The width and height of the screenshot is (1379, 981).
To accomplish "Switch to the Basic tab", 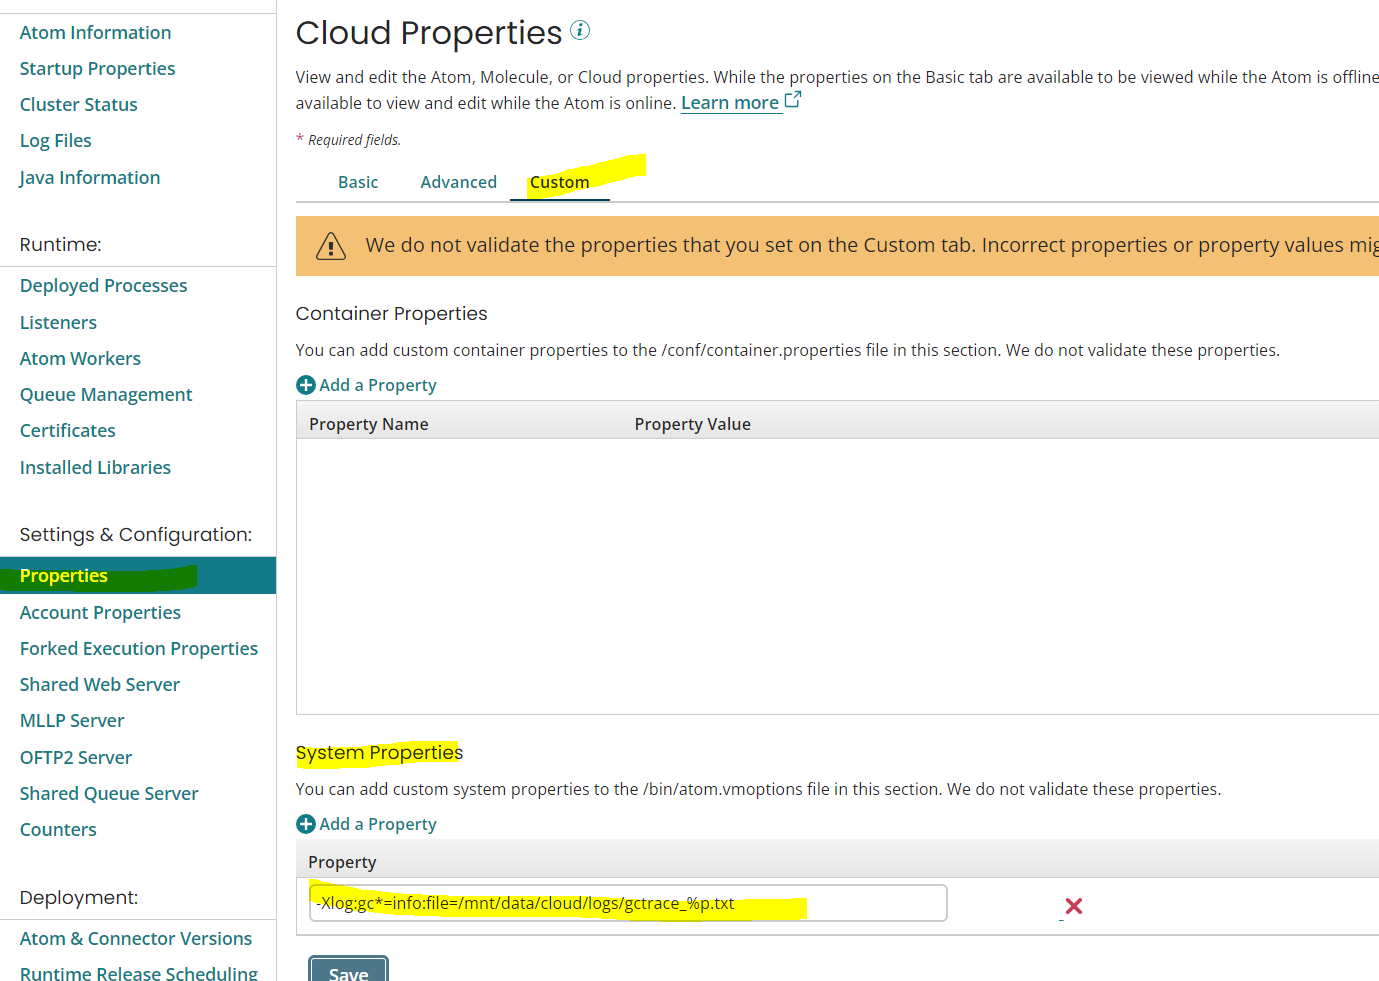I will (357, 182).
